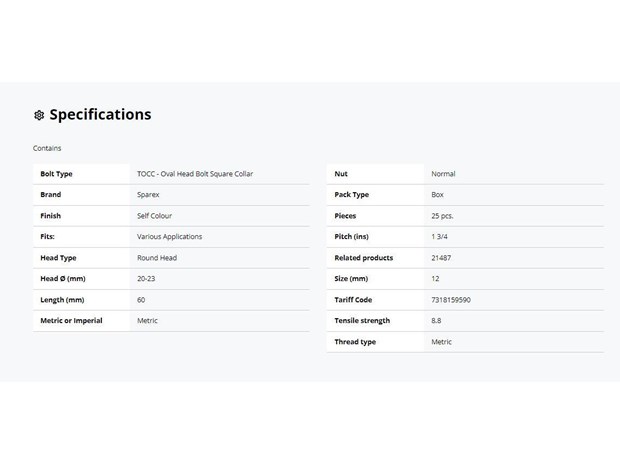Click the Contains label
620x465 pixels.
click(x=47, y=148)
